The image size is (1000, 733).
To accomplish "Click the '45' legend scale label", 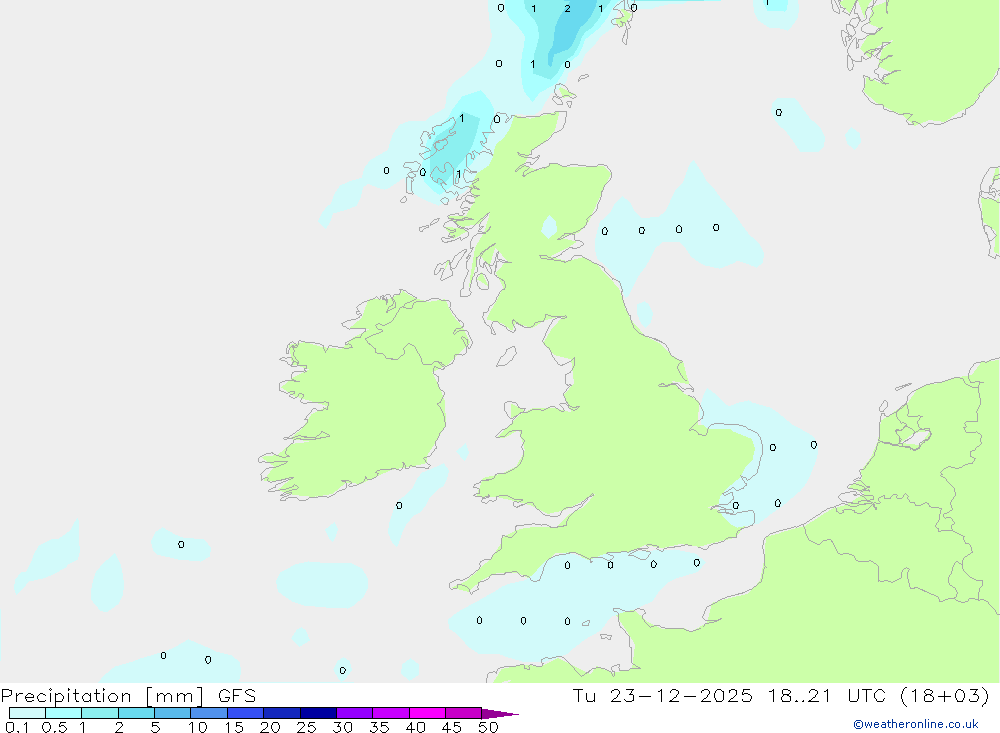I will click(452, 727).
